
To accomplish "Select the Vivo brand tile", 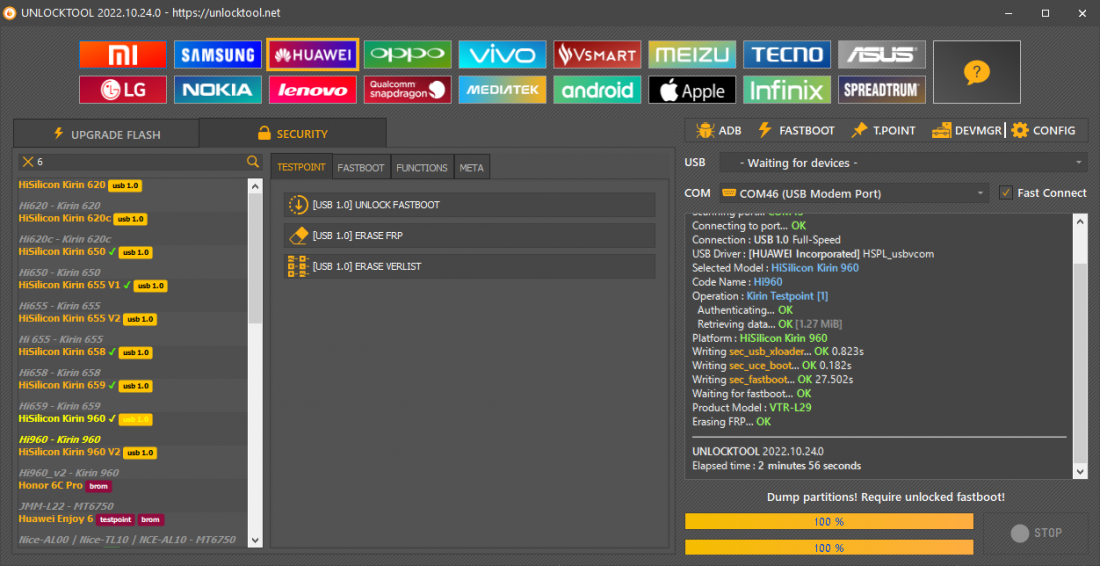I will (x=502, y=54).
